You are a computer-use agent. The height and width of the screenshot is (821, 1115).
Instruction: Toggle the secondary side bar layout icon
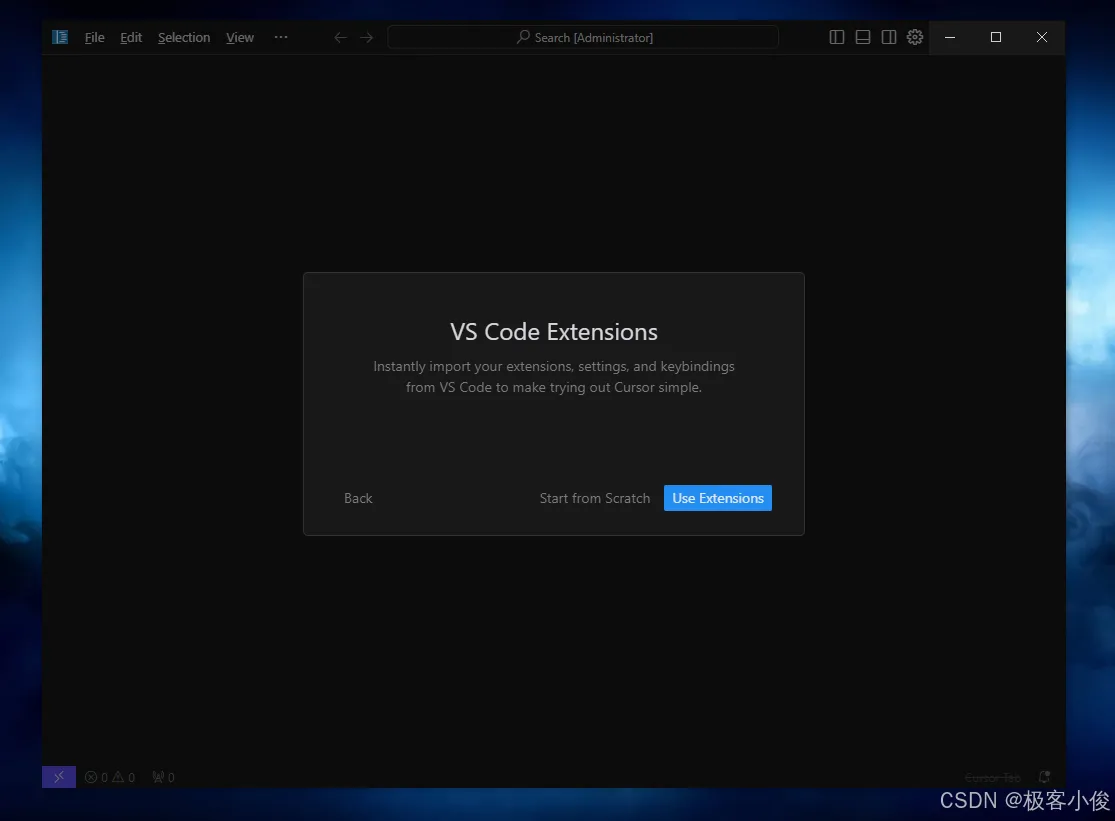coord(889,37)
